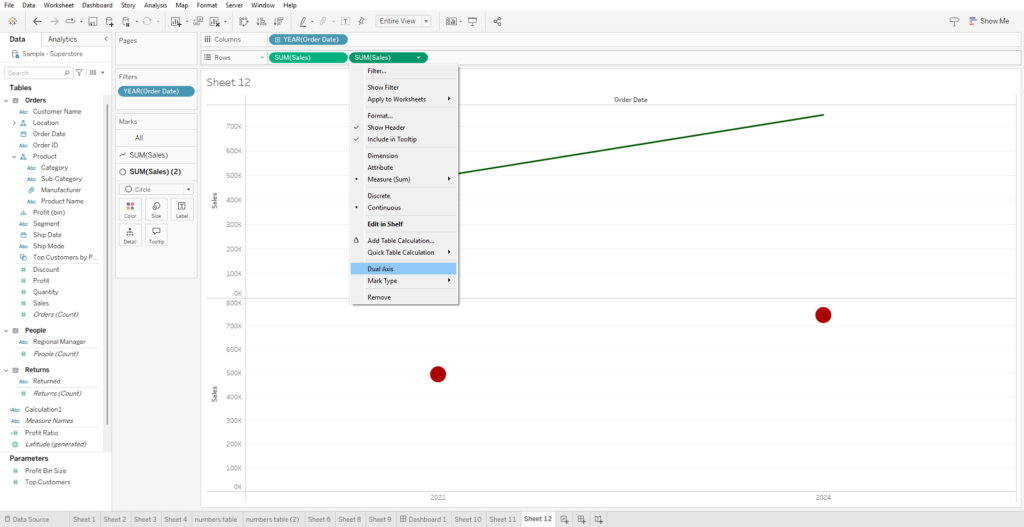Open the Size card in Marks
The image size is (1024, 527).
pyautogui.click(x=156, y=210)
